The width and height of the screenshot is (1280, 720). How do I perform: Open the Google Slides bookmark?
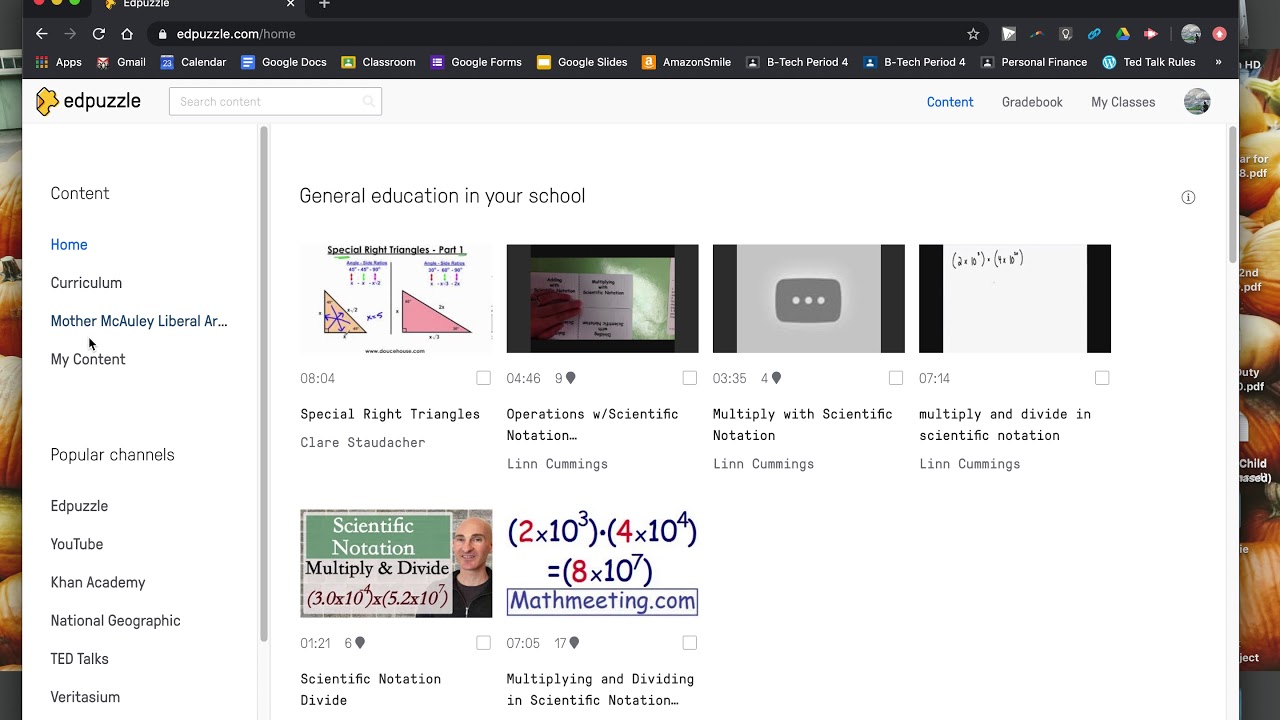[582, 62]
